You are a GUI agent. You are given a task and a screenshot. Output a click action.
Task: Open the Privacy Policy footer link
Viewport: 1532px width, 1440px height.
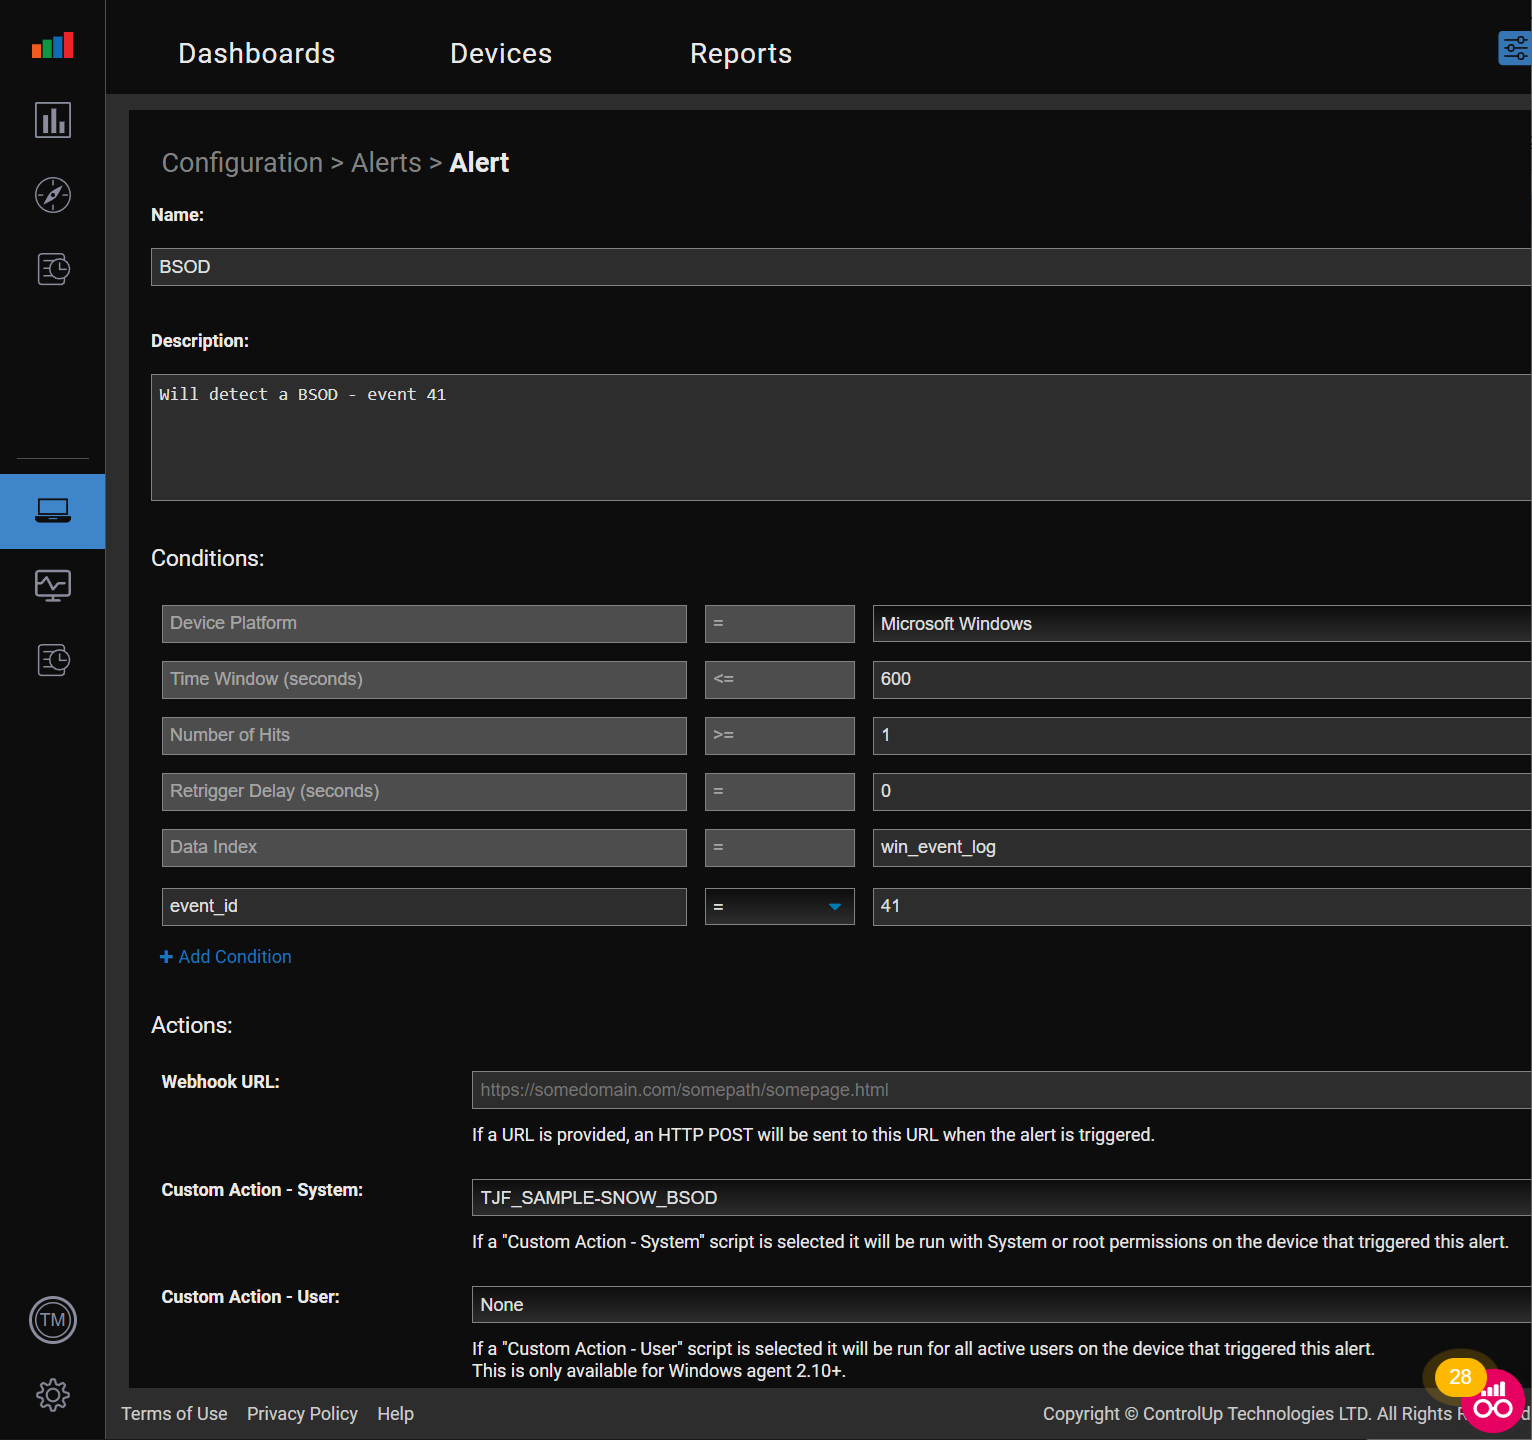click(302, 1414)
